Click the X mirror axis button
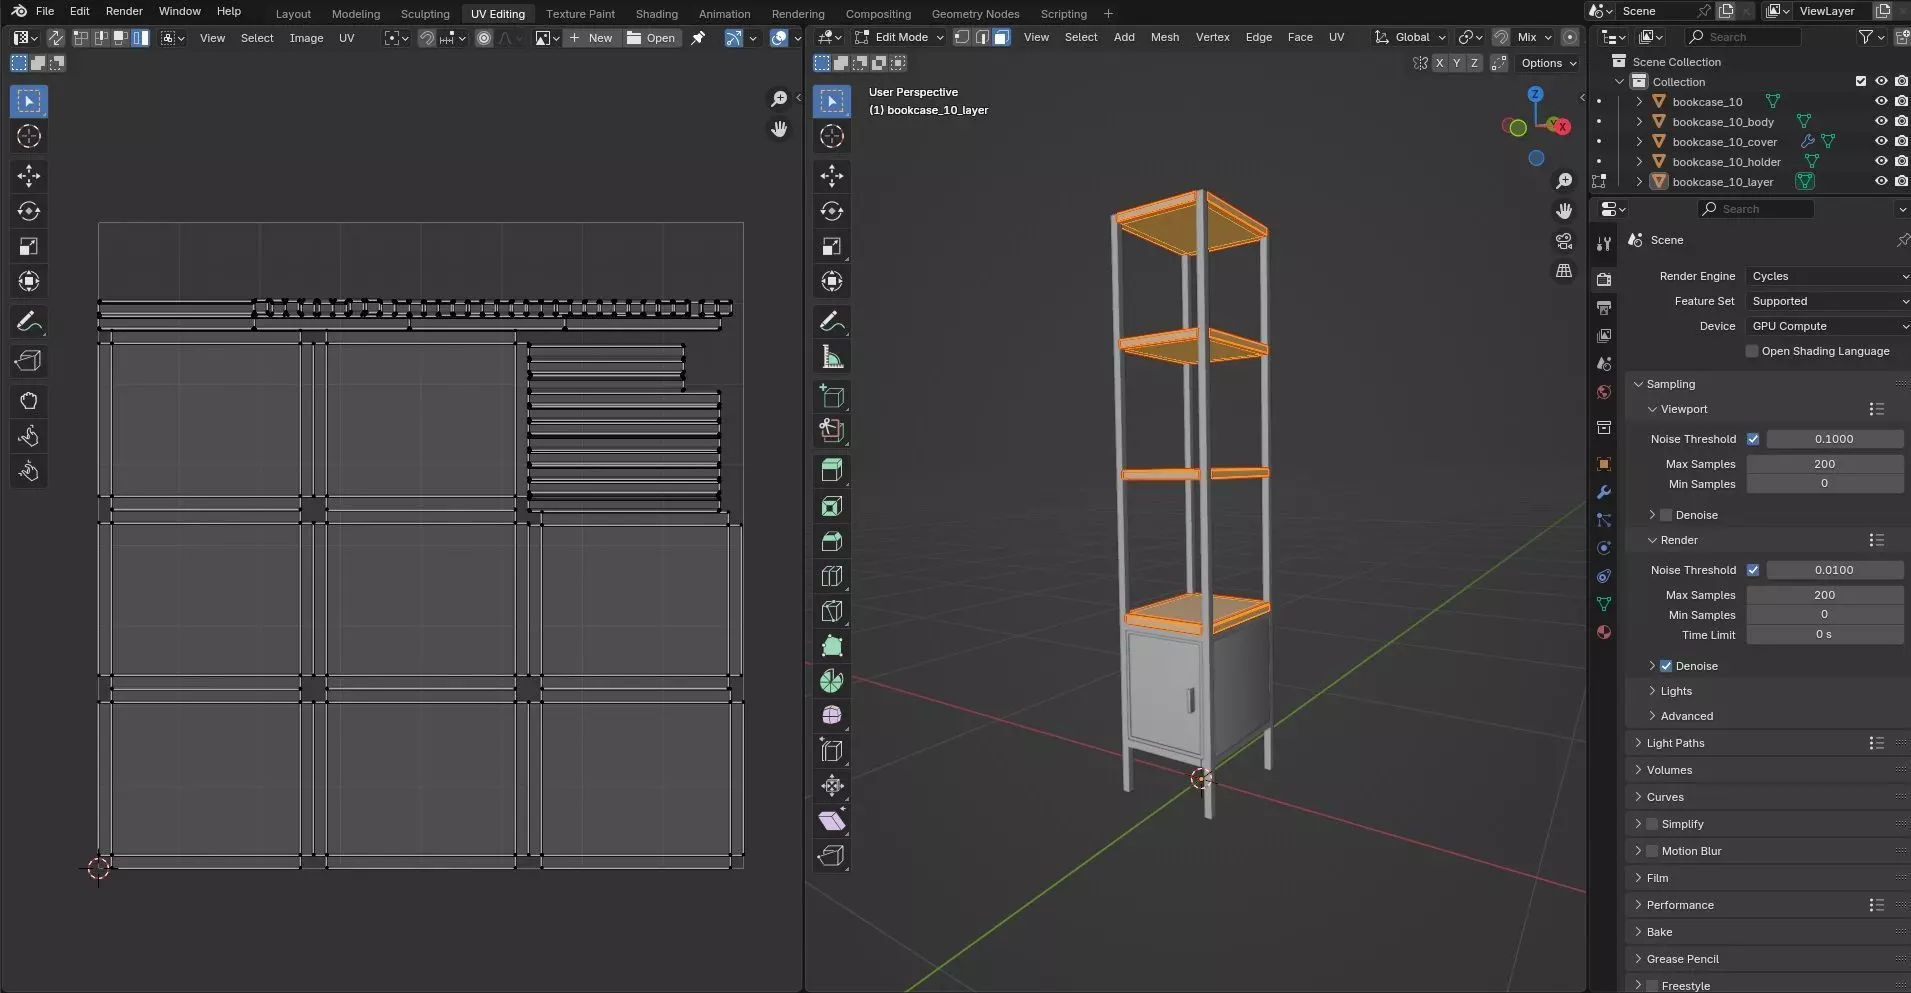The height and width of the screenshot is (993, 1911). [x=1439, y=63]
